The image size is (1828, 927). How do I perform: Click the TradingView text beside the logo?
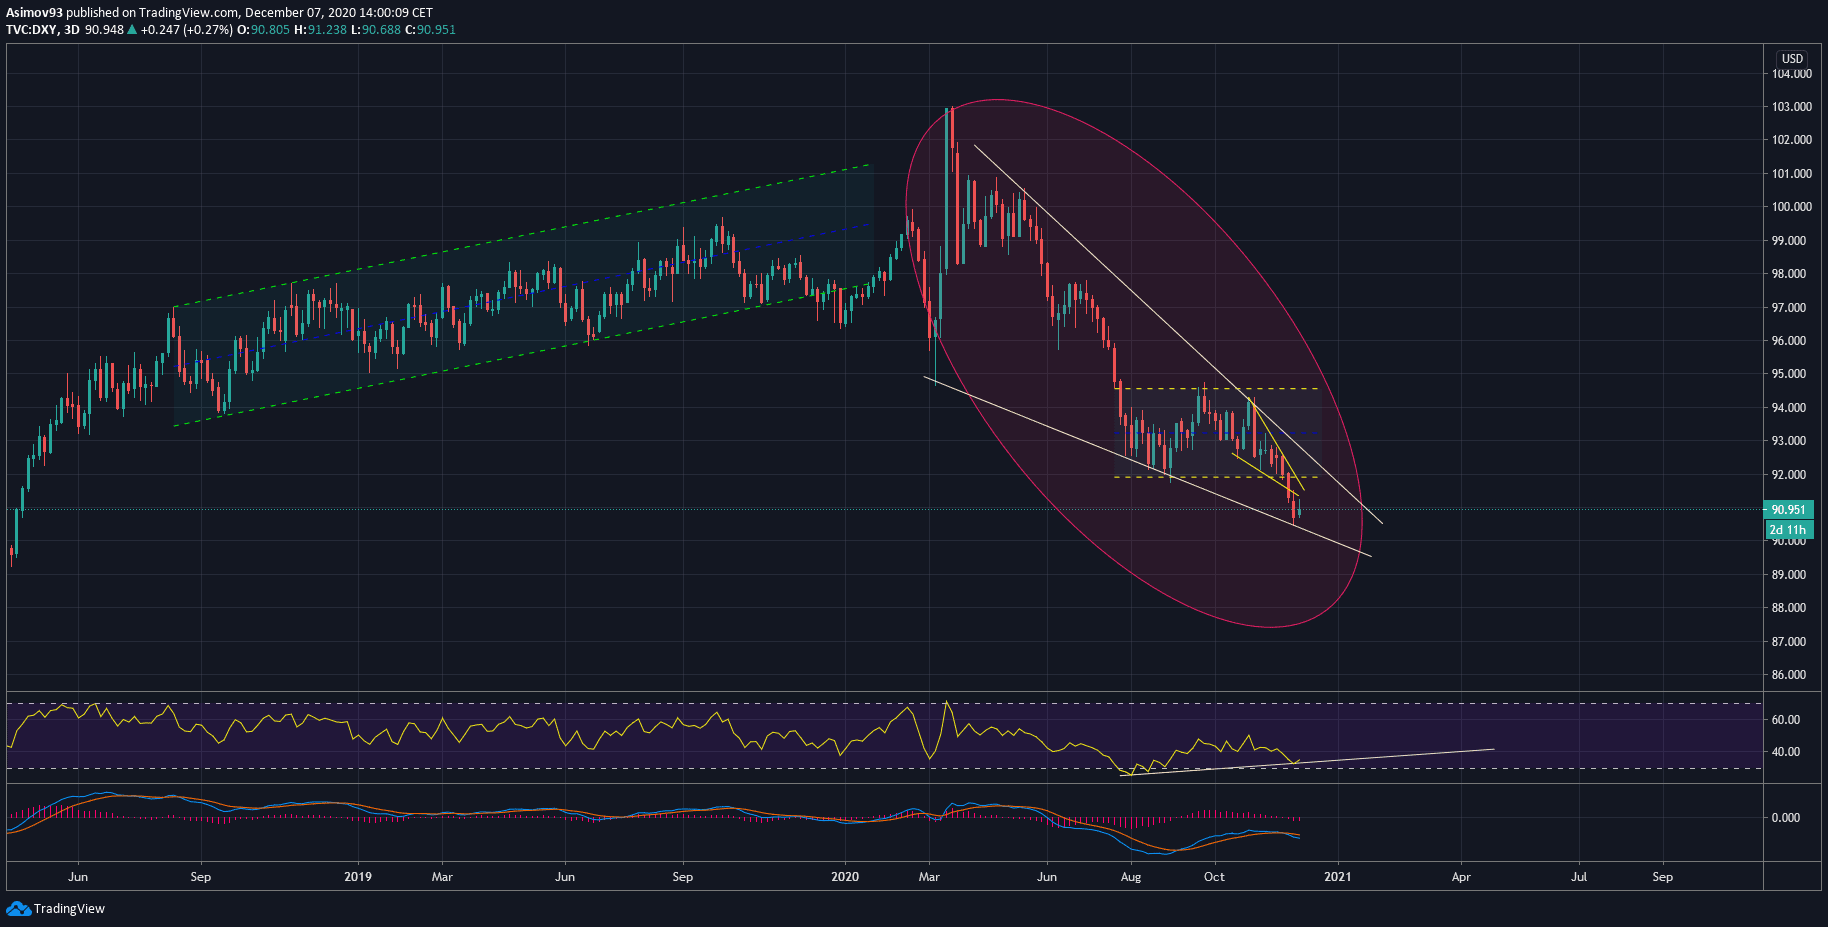pyautogui.click(x=69, y=909)
